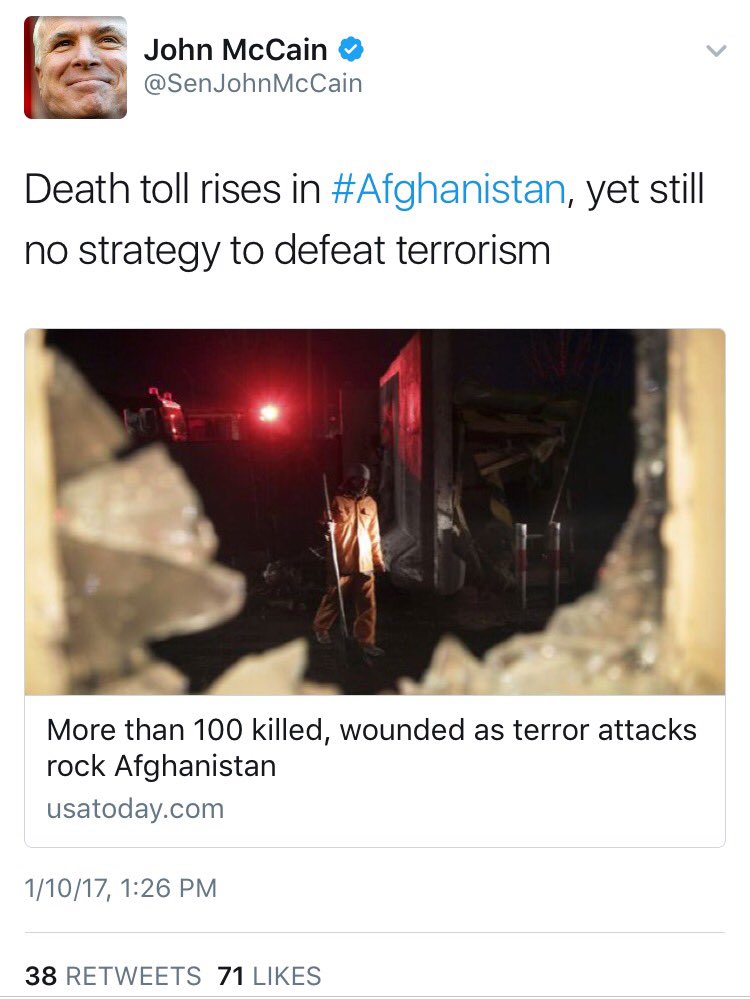750x999 pixels.
Task: Click "rock Afghanistan" headline line
Action: (x=161, y=766)
